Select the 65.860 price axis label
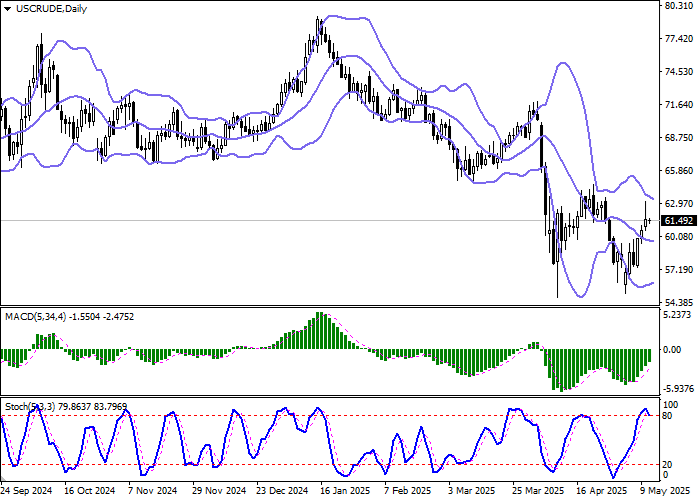Image resolution: width=700 pixels, height=500 pixels. pos(679,171)
